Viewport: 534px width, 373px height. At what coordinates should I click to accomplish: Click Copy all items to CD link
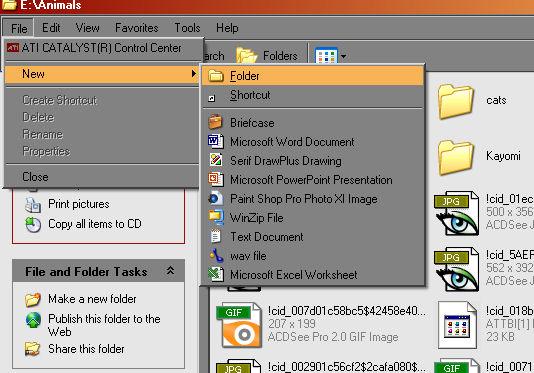(x=95, y=224)
